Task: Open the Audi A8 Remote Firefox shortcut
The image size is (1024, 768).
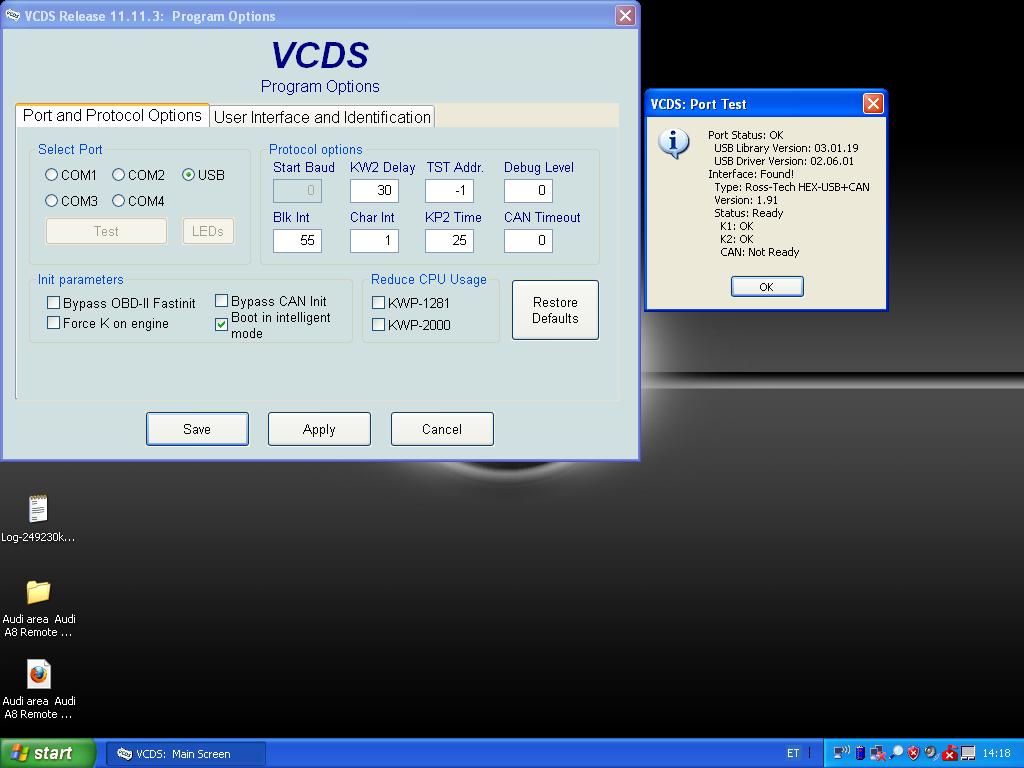Action: click(x=38, y=675)
